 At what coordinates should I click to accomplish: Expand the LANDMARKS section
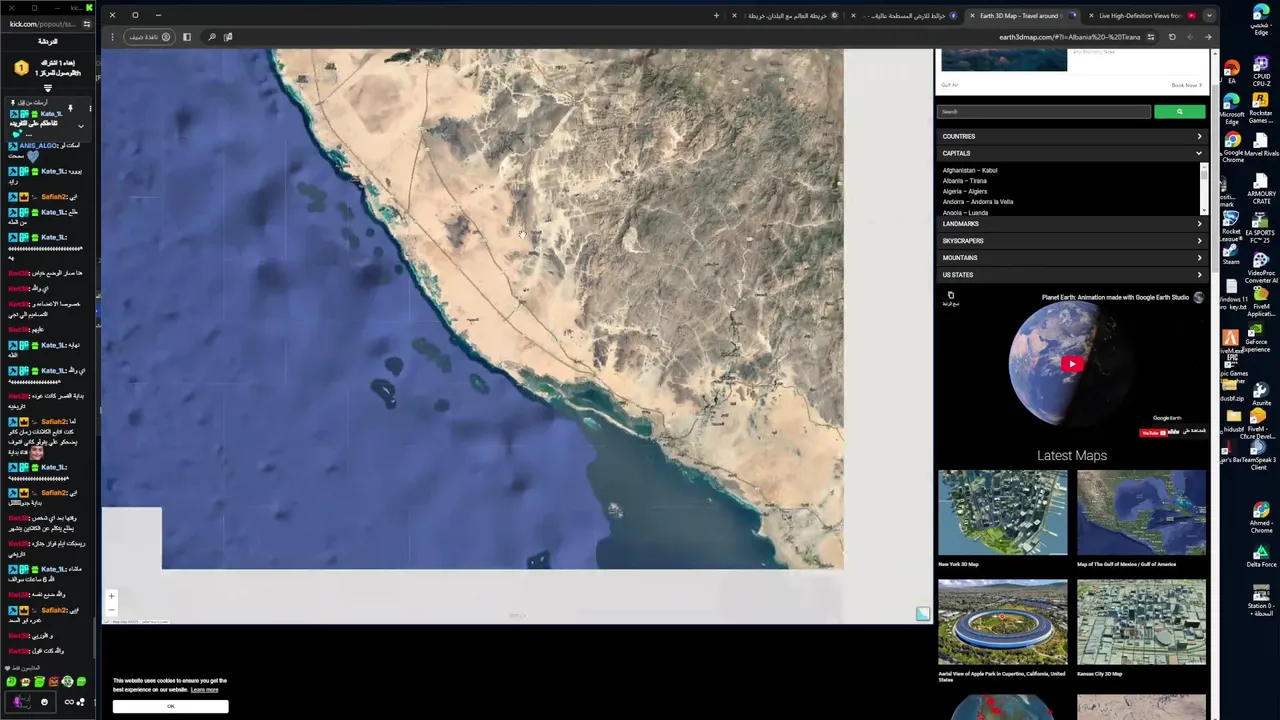(x=1071, y=224)
